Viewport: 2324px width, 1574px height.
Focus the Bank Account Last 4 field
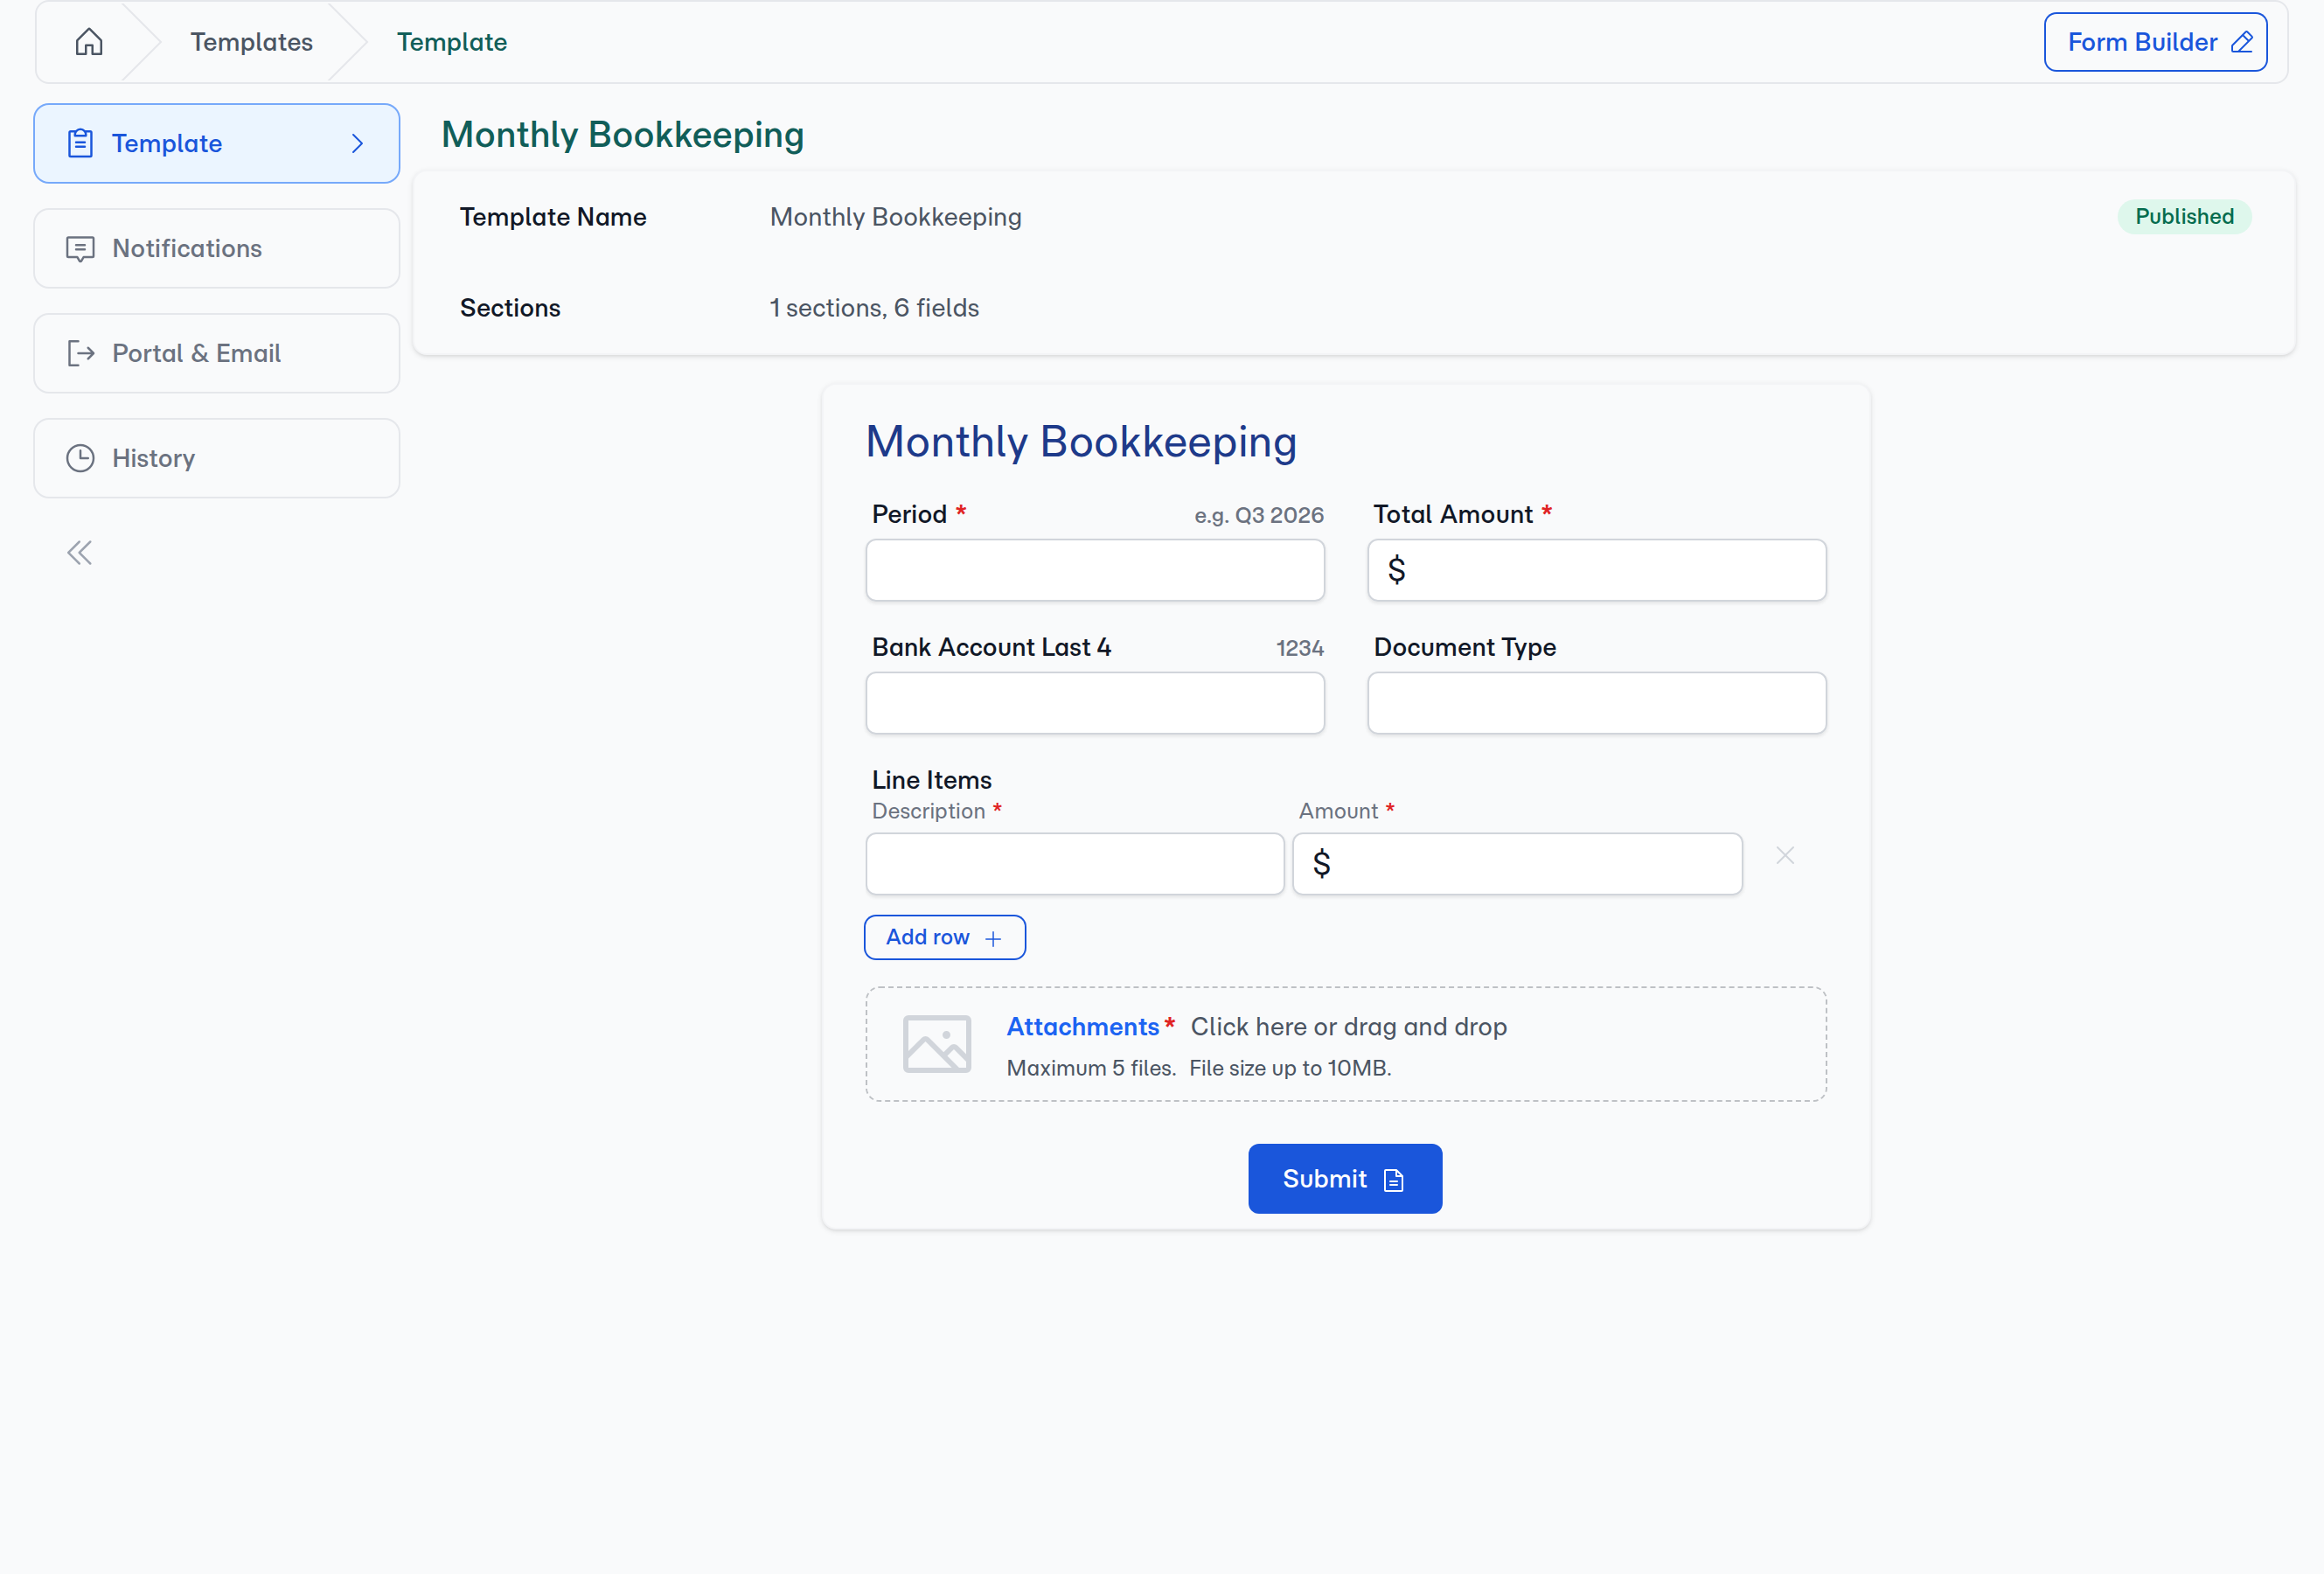click(x=1094, y=703)
